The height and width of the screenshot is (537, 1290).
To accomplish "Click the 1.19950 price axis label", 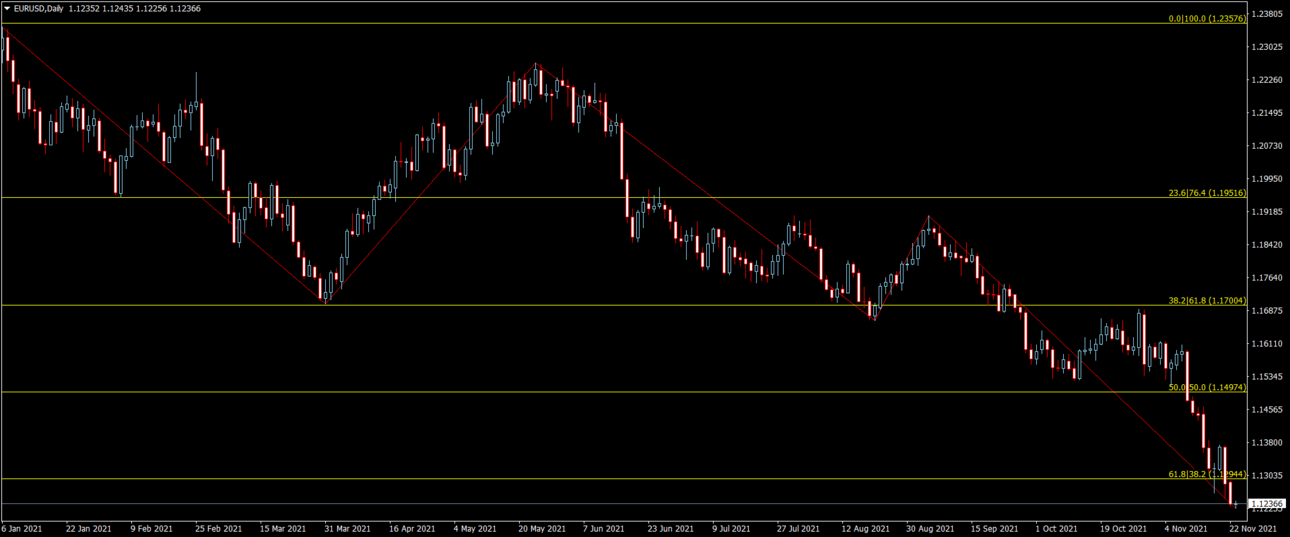I will click(1268, 179).
